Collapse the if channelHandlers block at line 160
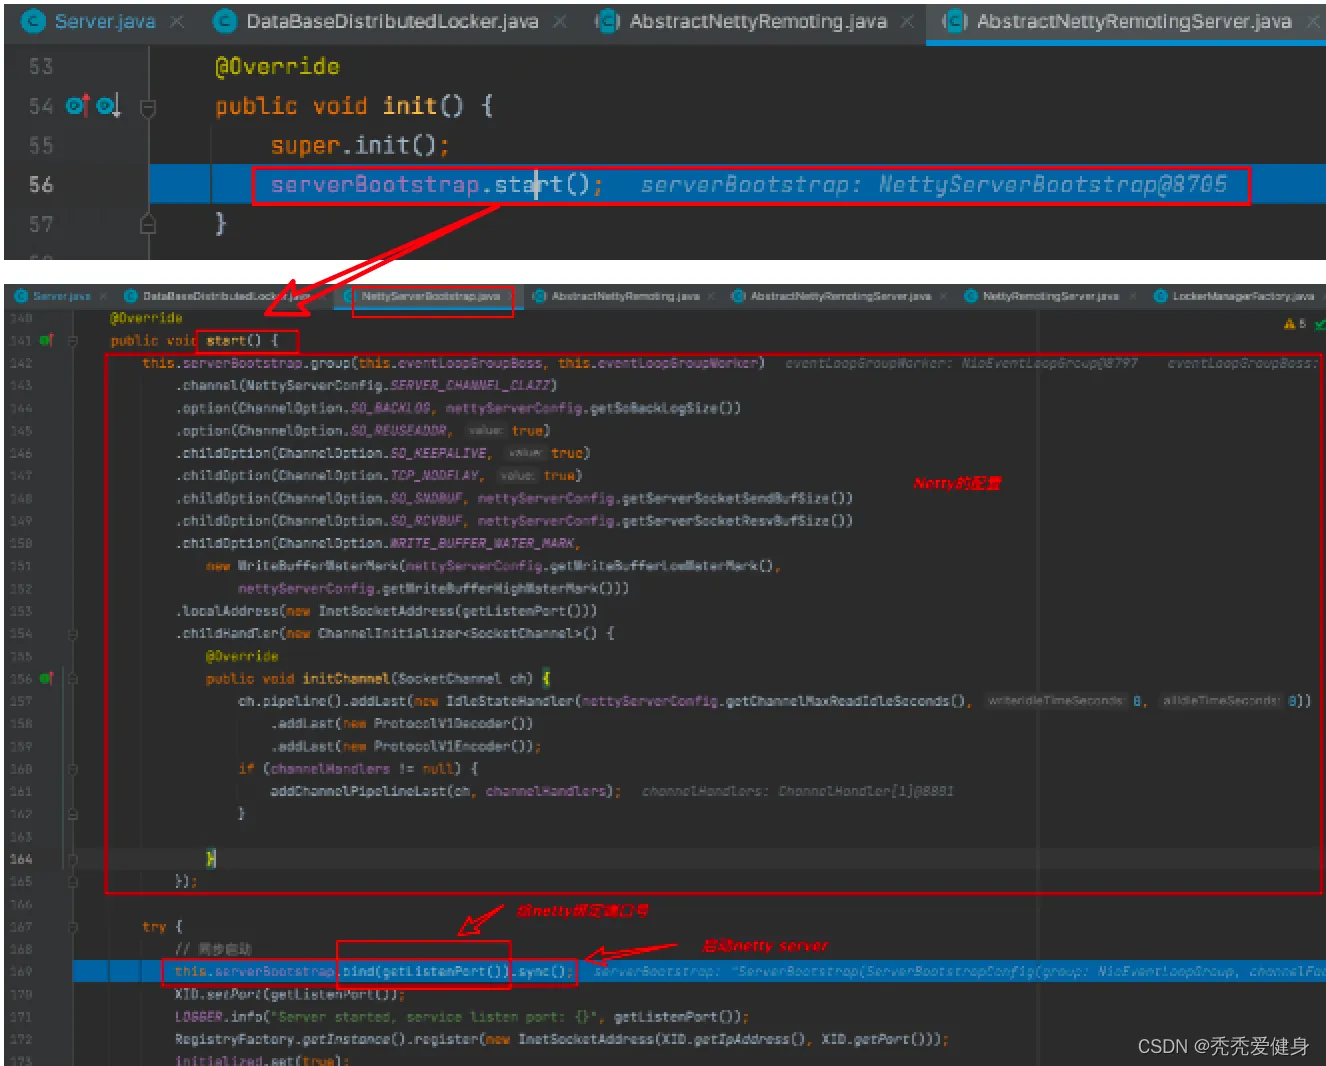This screenshot has width=1326, height=1066. click(72, 769)
